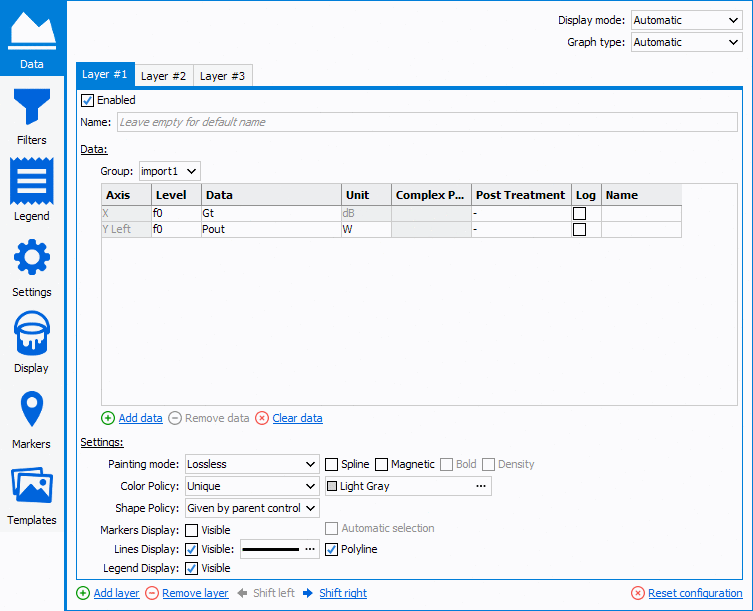753x611 pixels.
Task: Click the Unit column header
Action: [x=366, y=195]
